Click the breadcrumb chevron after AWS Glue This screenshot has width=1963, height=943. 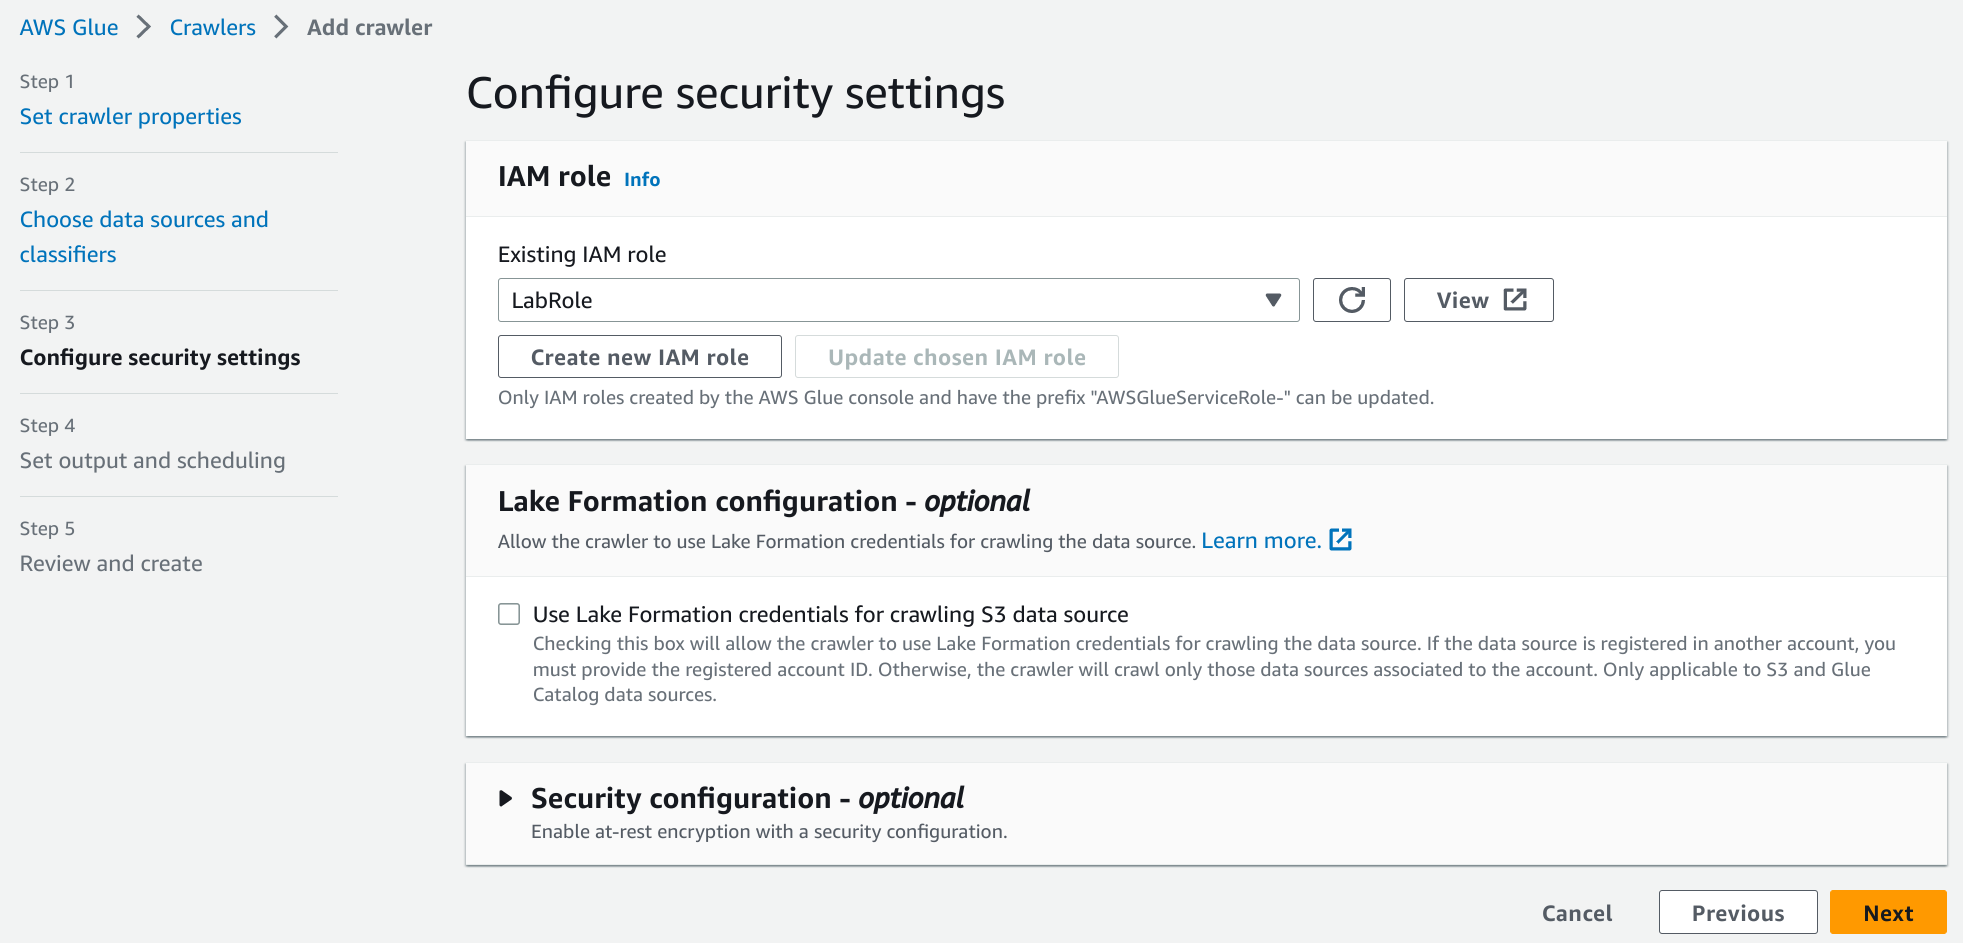click(144, 27)
